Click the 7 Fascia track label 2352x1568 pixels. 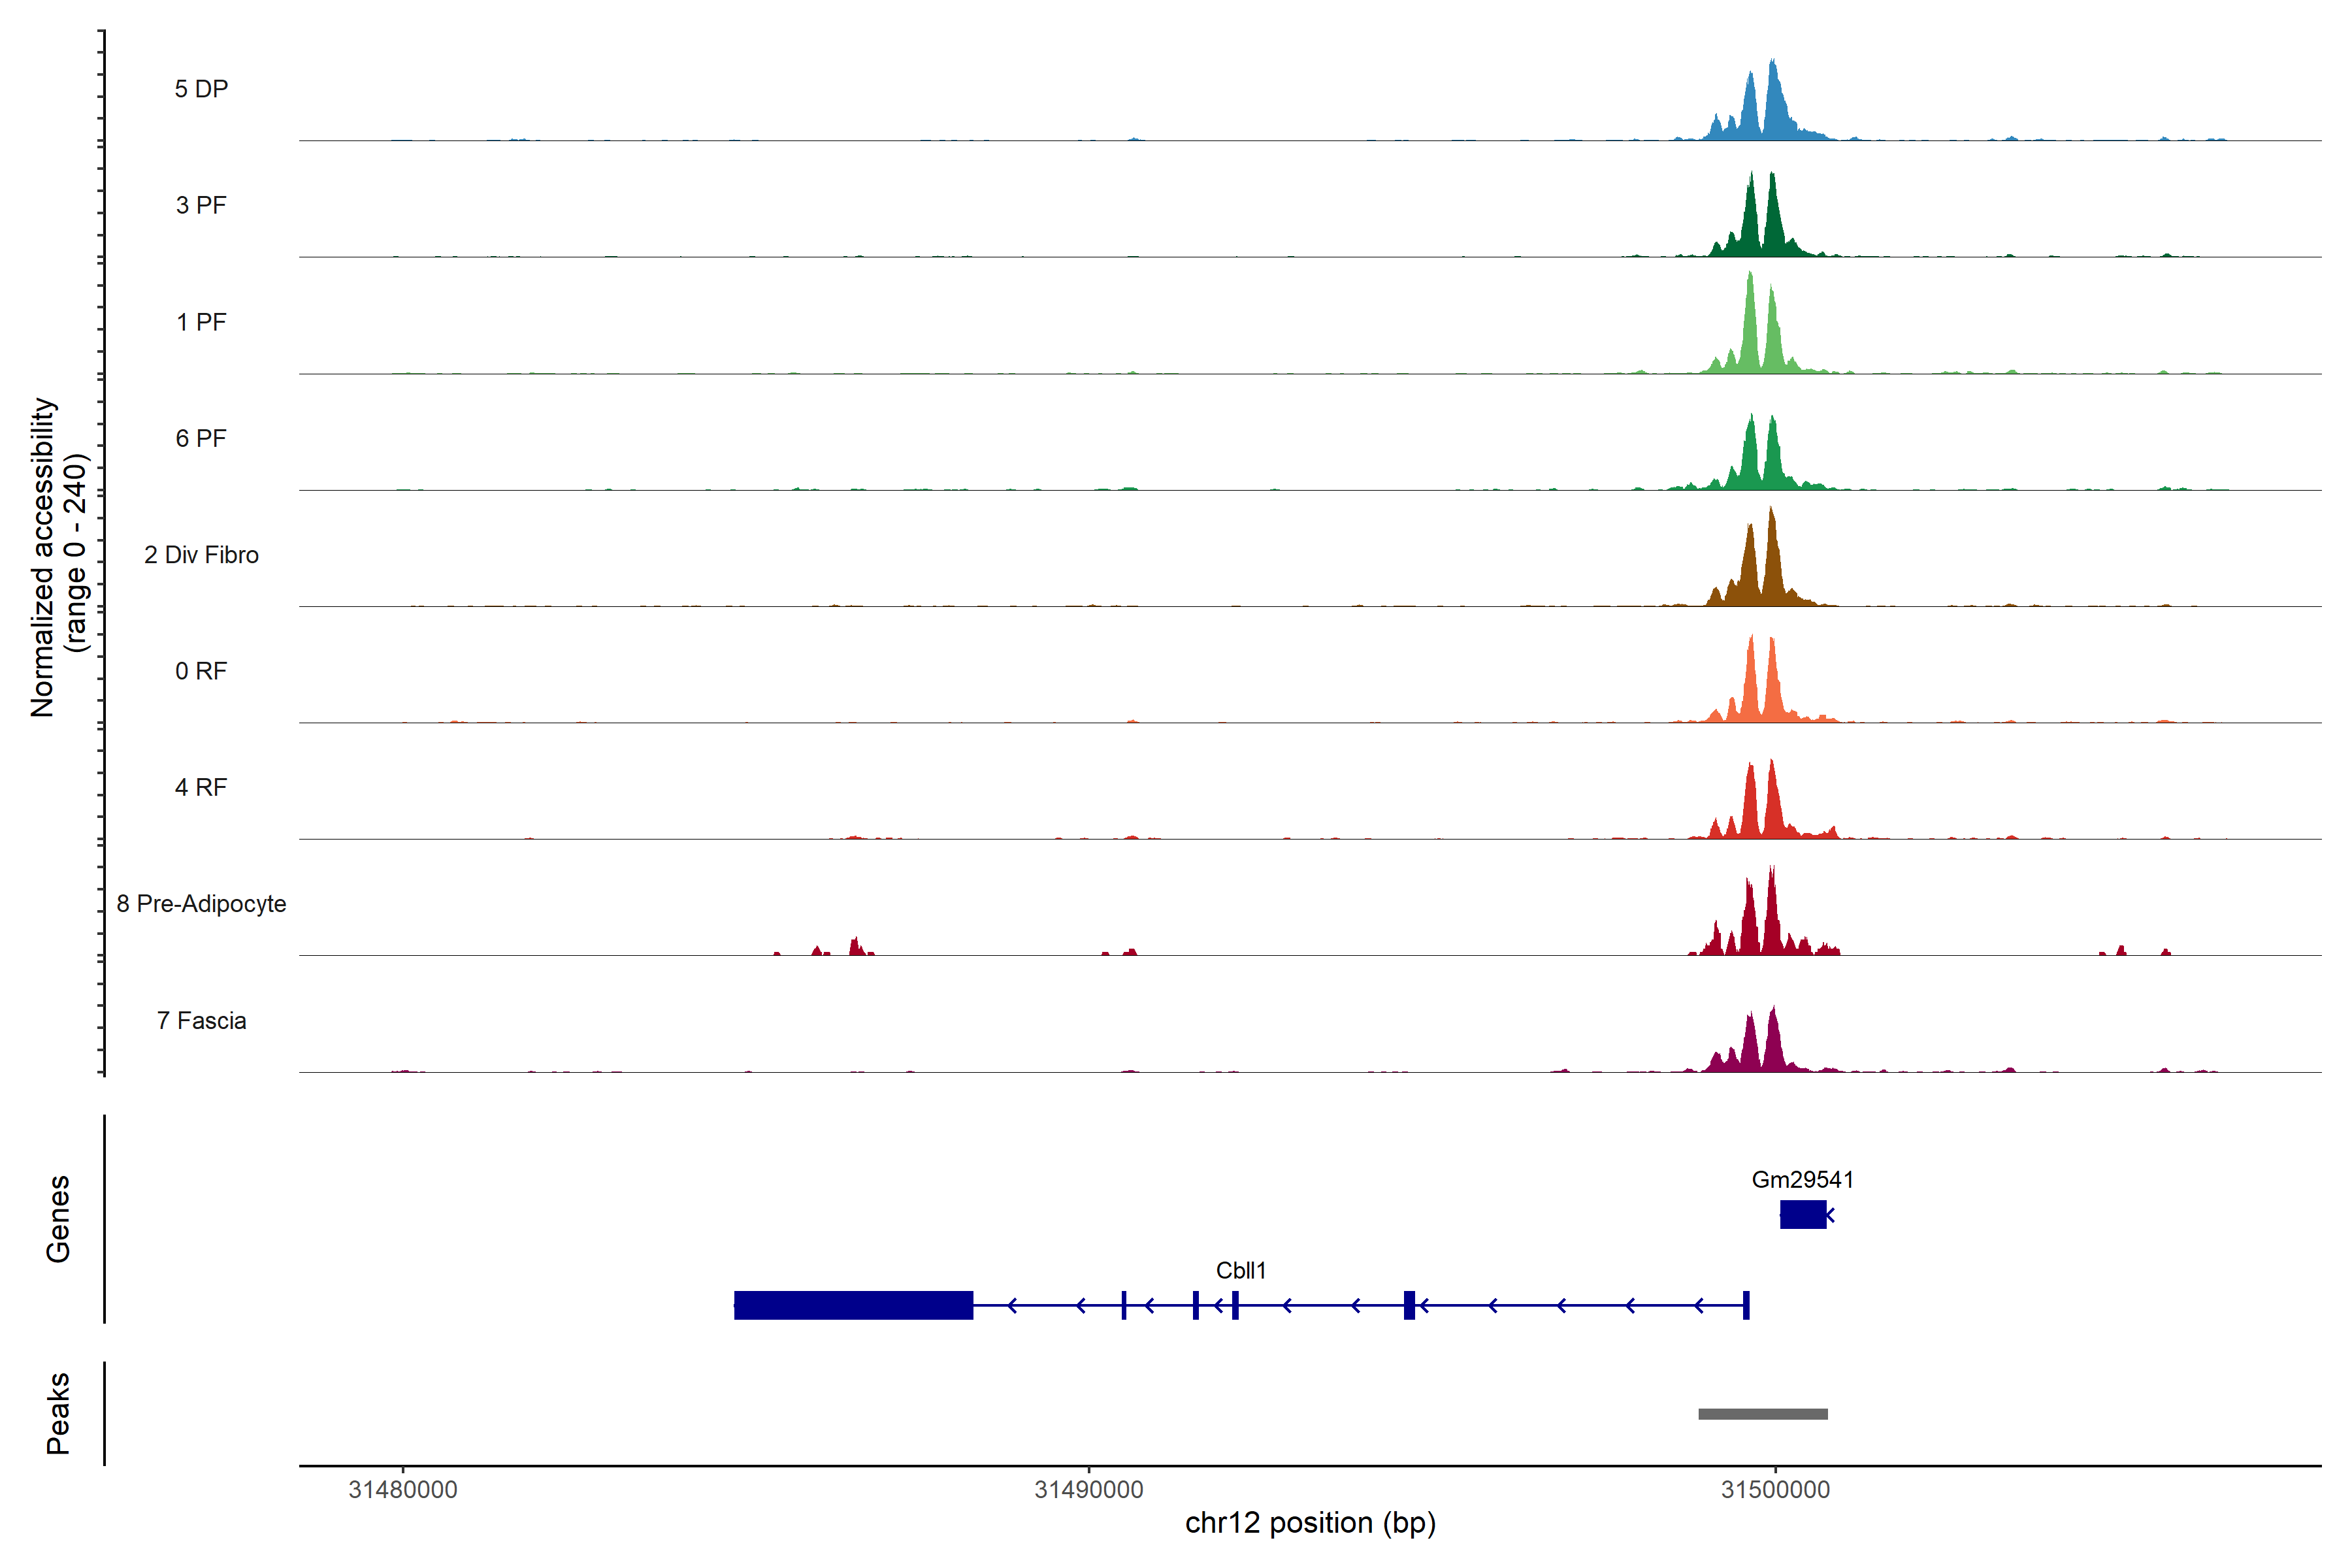coord(201,1021)
